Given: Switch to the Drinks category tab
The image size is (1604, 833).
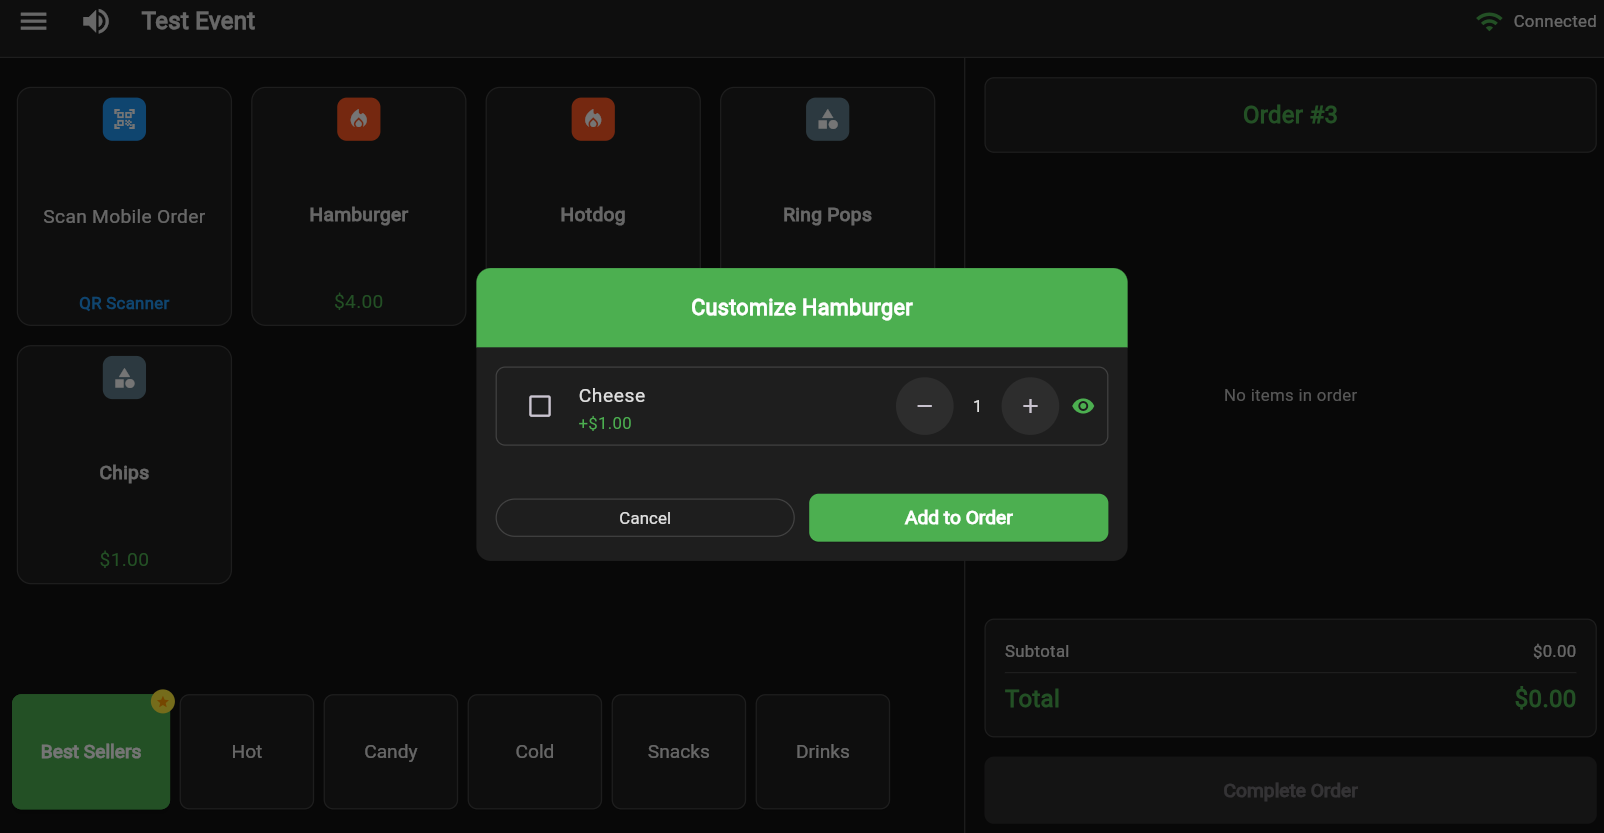Looking at the screenshot, I should pos(823,752).
